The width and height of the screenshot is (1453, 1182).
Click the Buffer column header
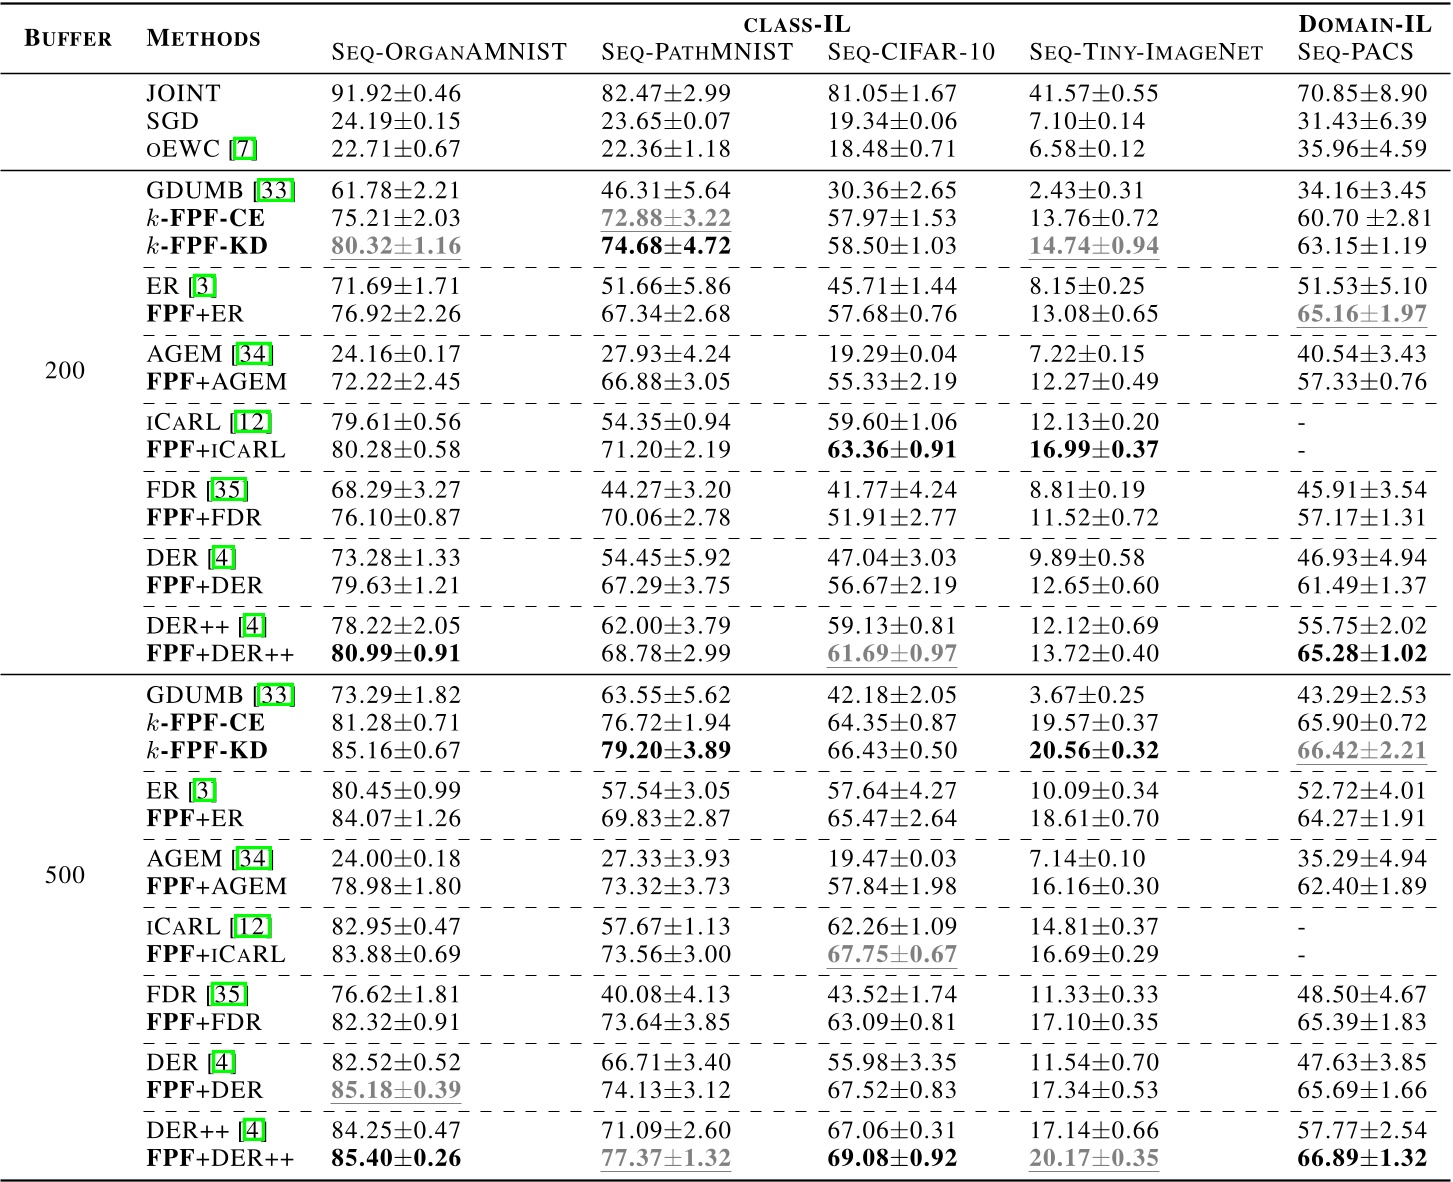click(68, 39)
